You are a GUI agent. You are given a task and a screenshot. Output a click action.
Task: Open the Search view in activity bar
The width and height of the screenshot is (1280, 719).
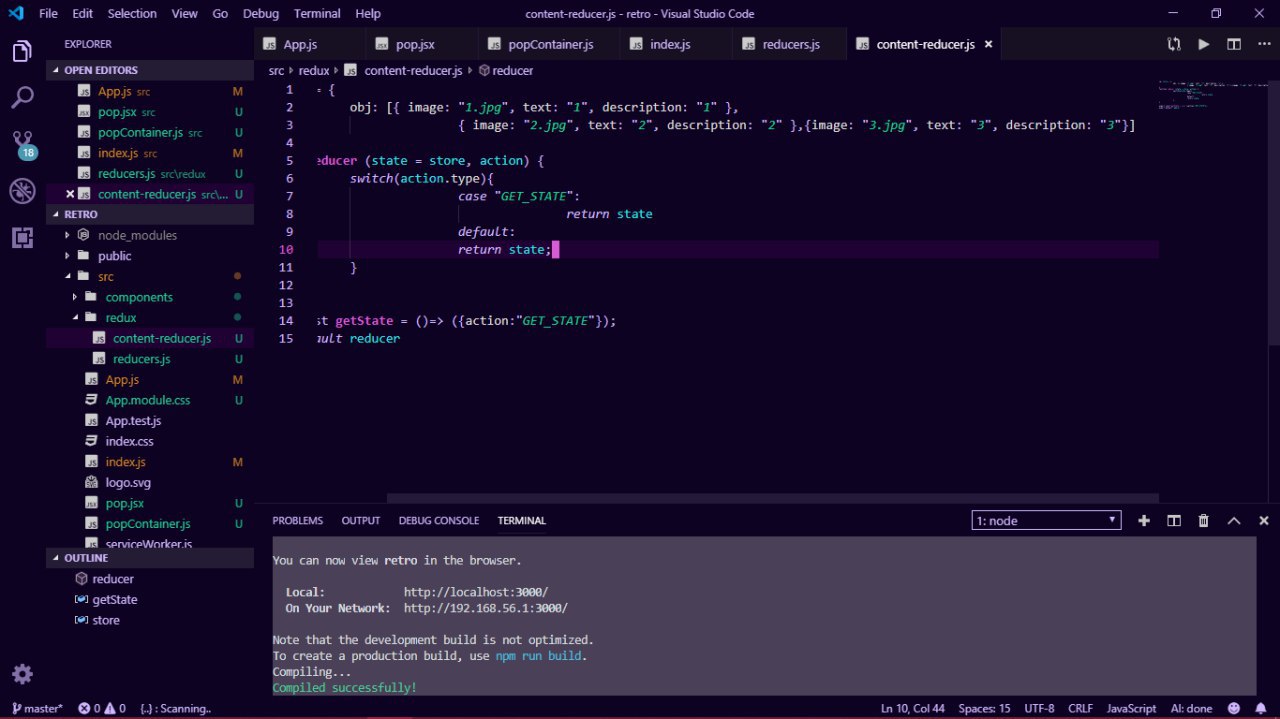22,97
